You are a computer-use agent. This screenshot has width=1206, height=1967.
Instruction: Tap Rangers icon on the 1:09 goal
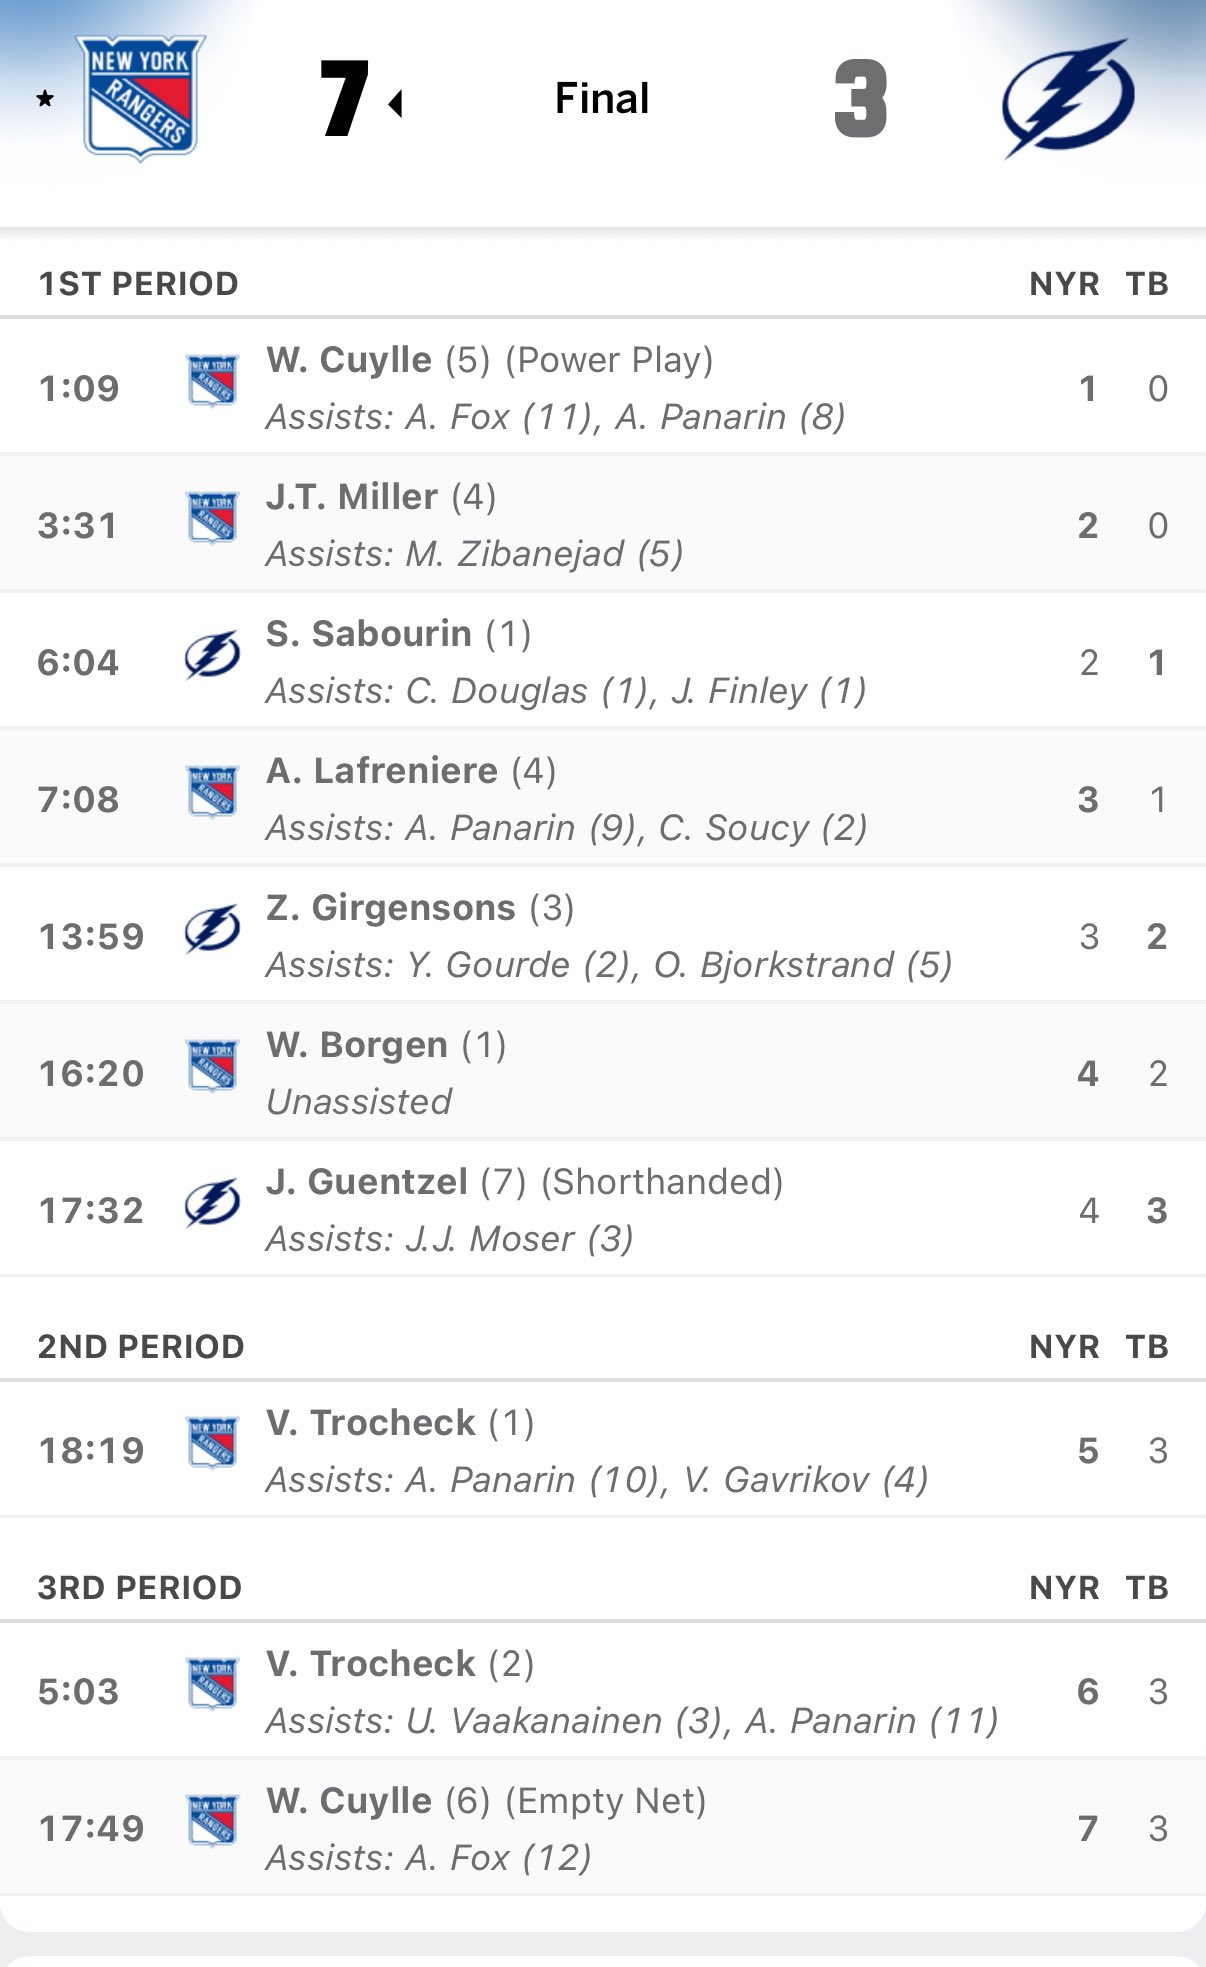click(x=212, y=380)
